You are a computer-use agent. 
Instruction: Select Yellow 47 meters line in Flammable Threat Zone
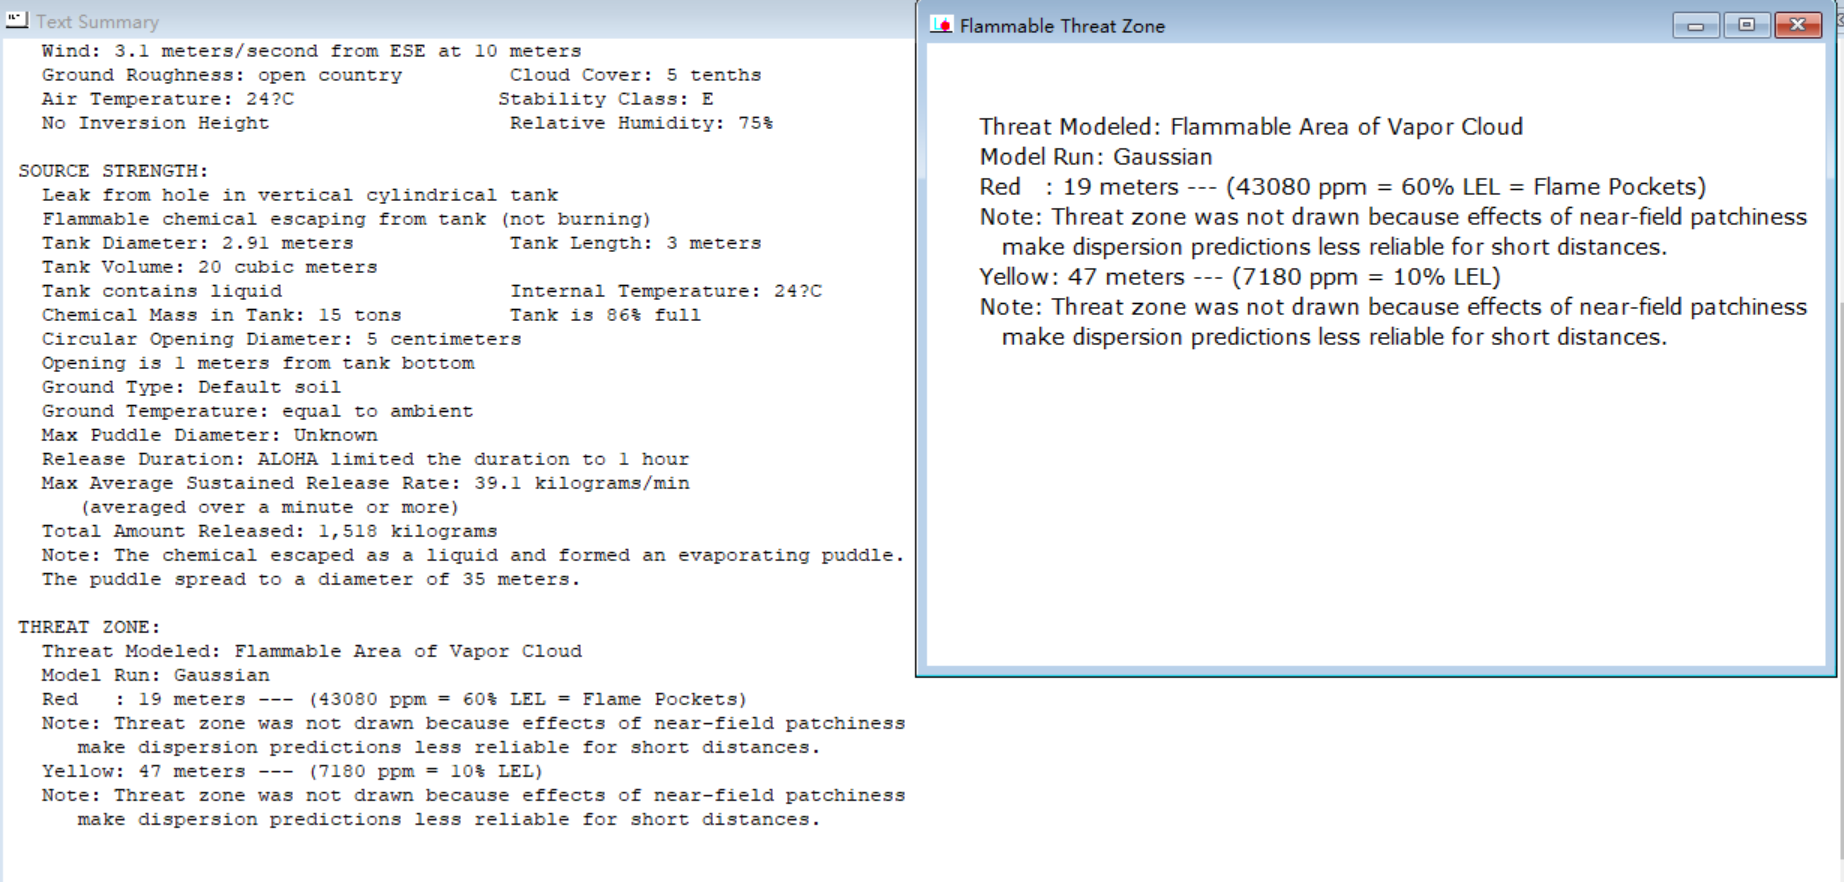1240,277
